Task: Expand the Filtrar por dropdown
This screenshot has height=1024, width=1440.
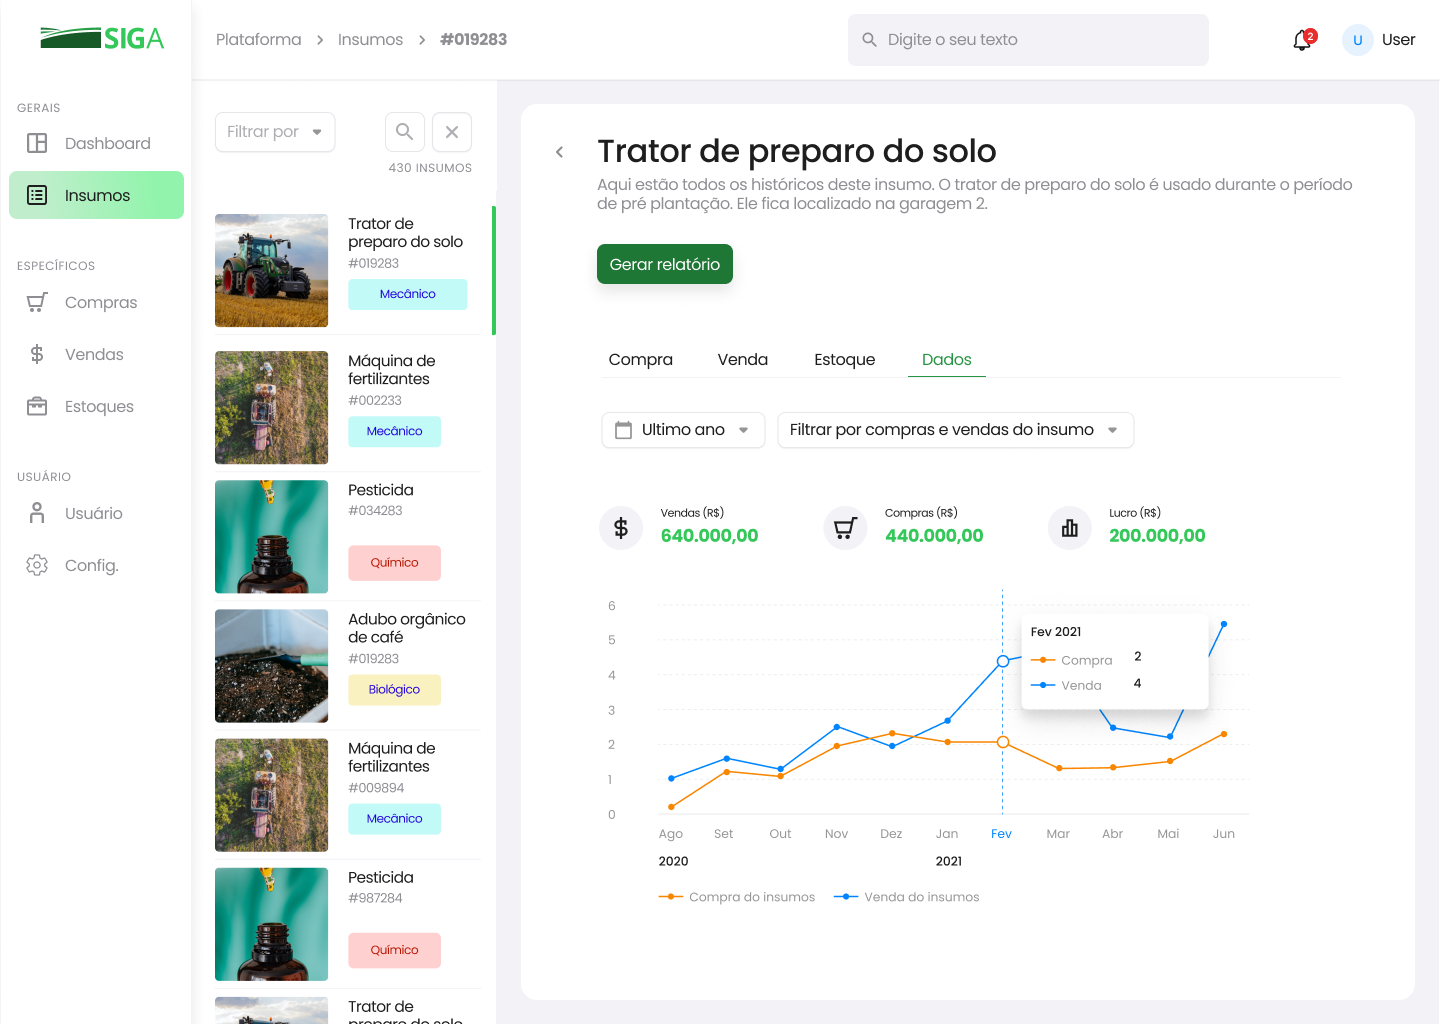Action: [x=275, y=132]
